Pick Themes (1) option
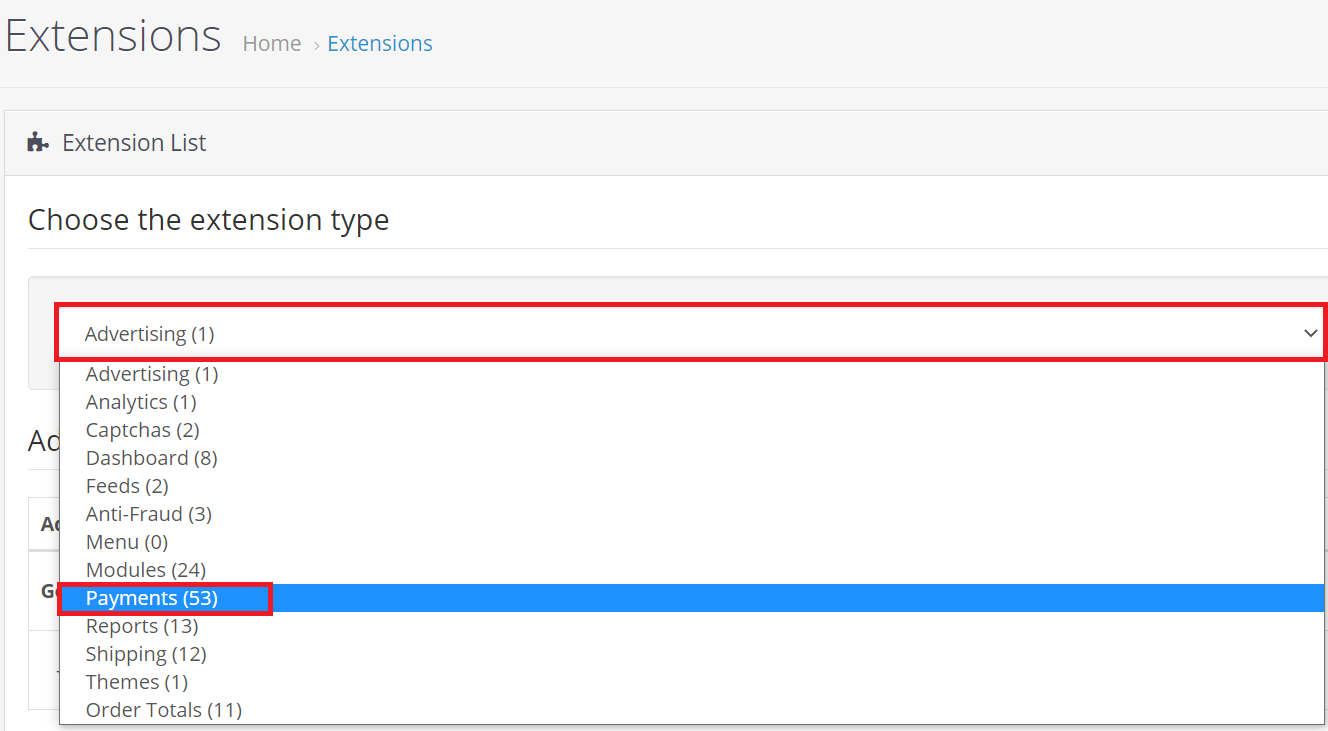1328x731 pixels. point(137,682)
